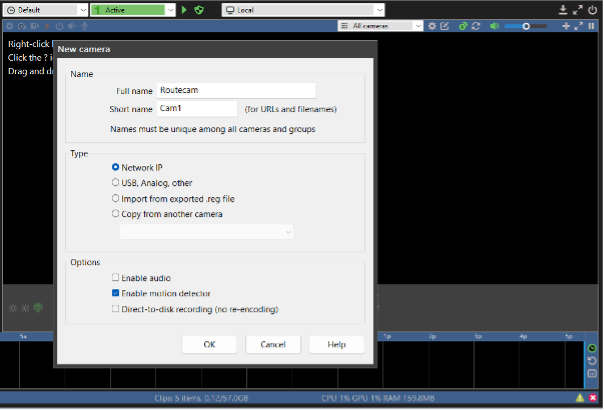
Task: Select the USB, Analog, other radio option
Action: 115,183
